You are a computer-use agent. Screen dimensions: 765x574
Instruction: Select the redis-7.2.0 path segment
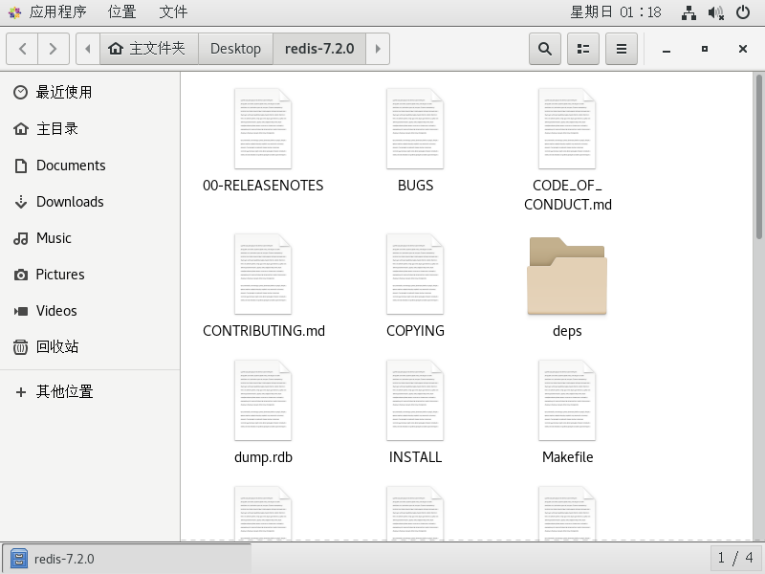point(320,49)
